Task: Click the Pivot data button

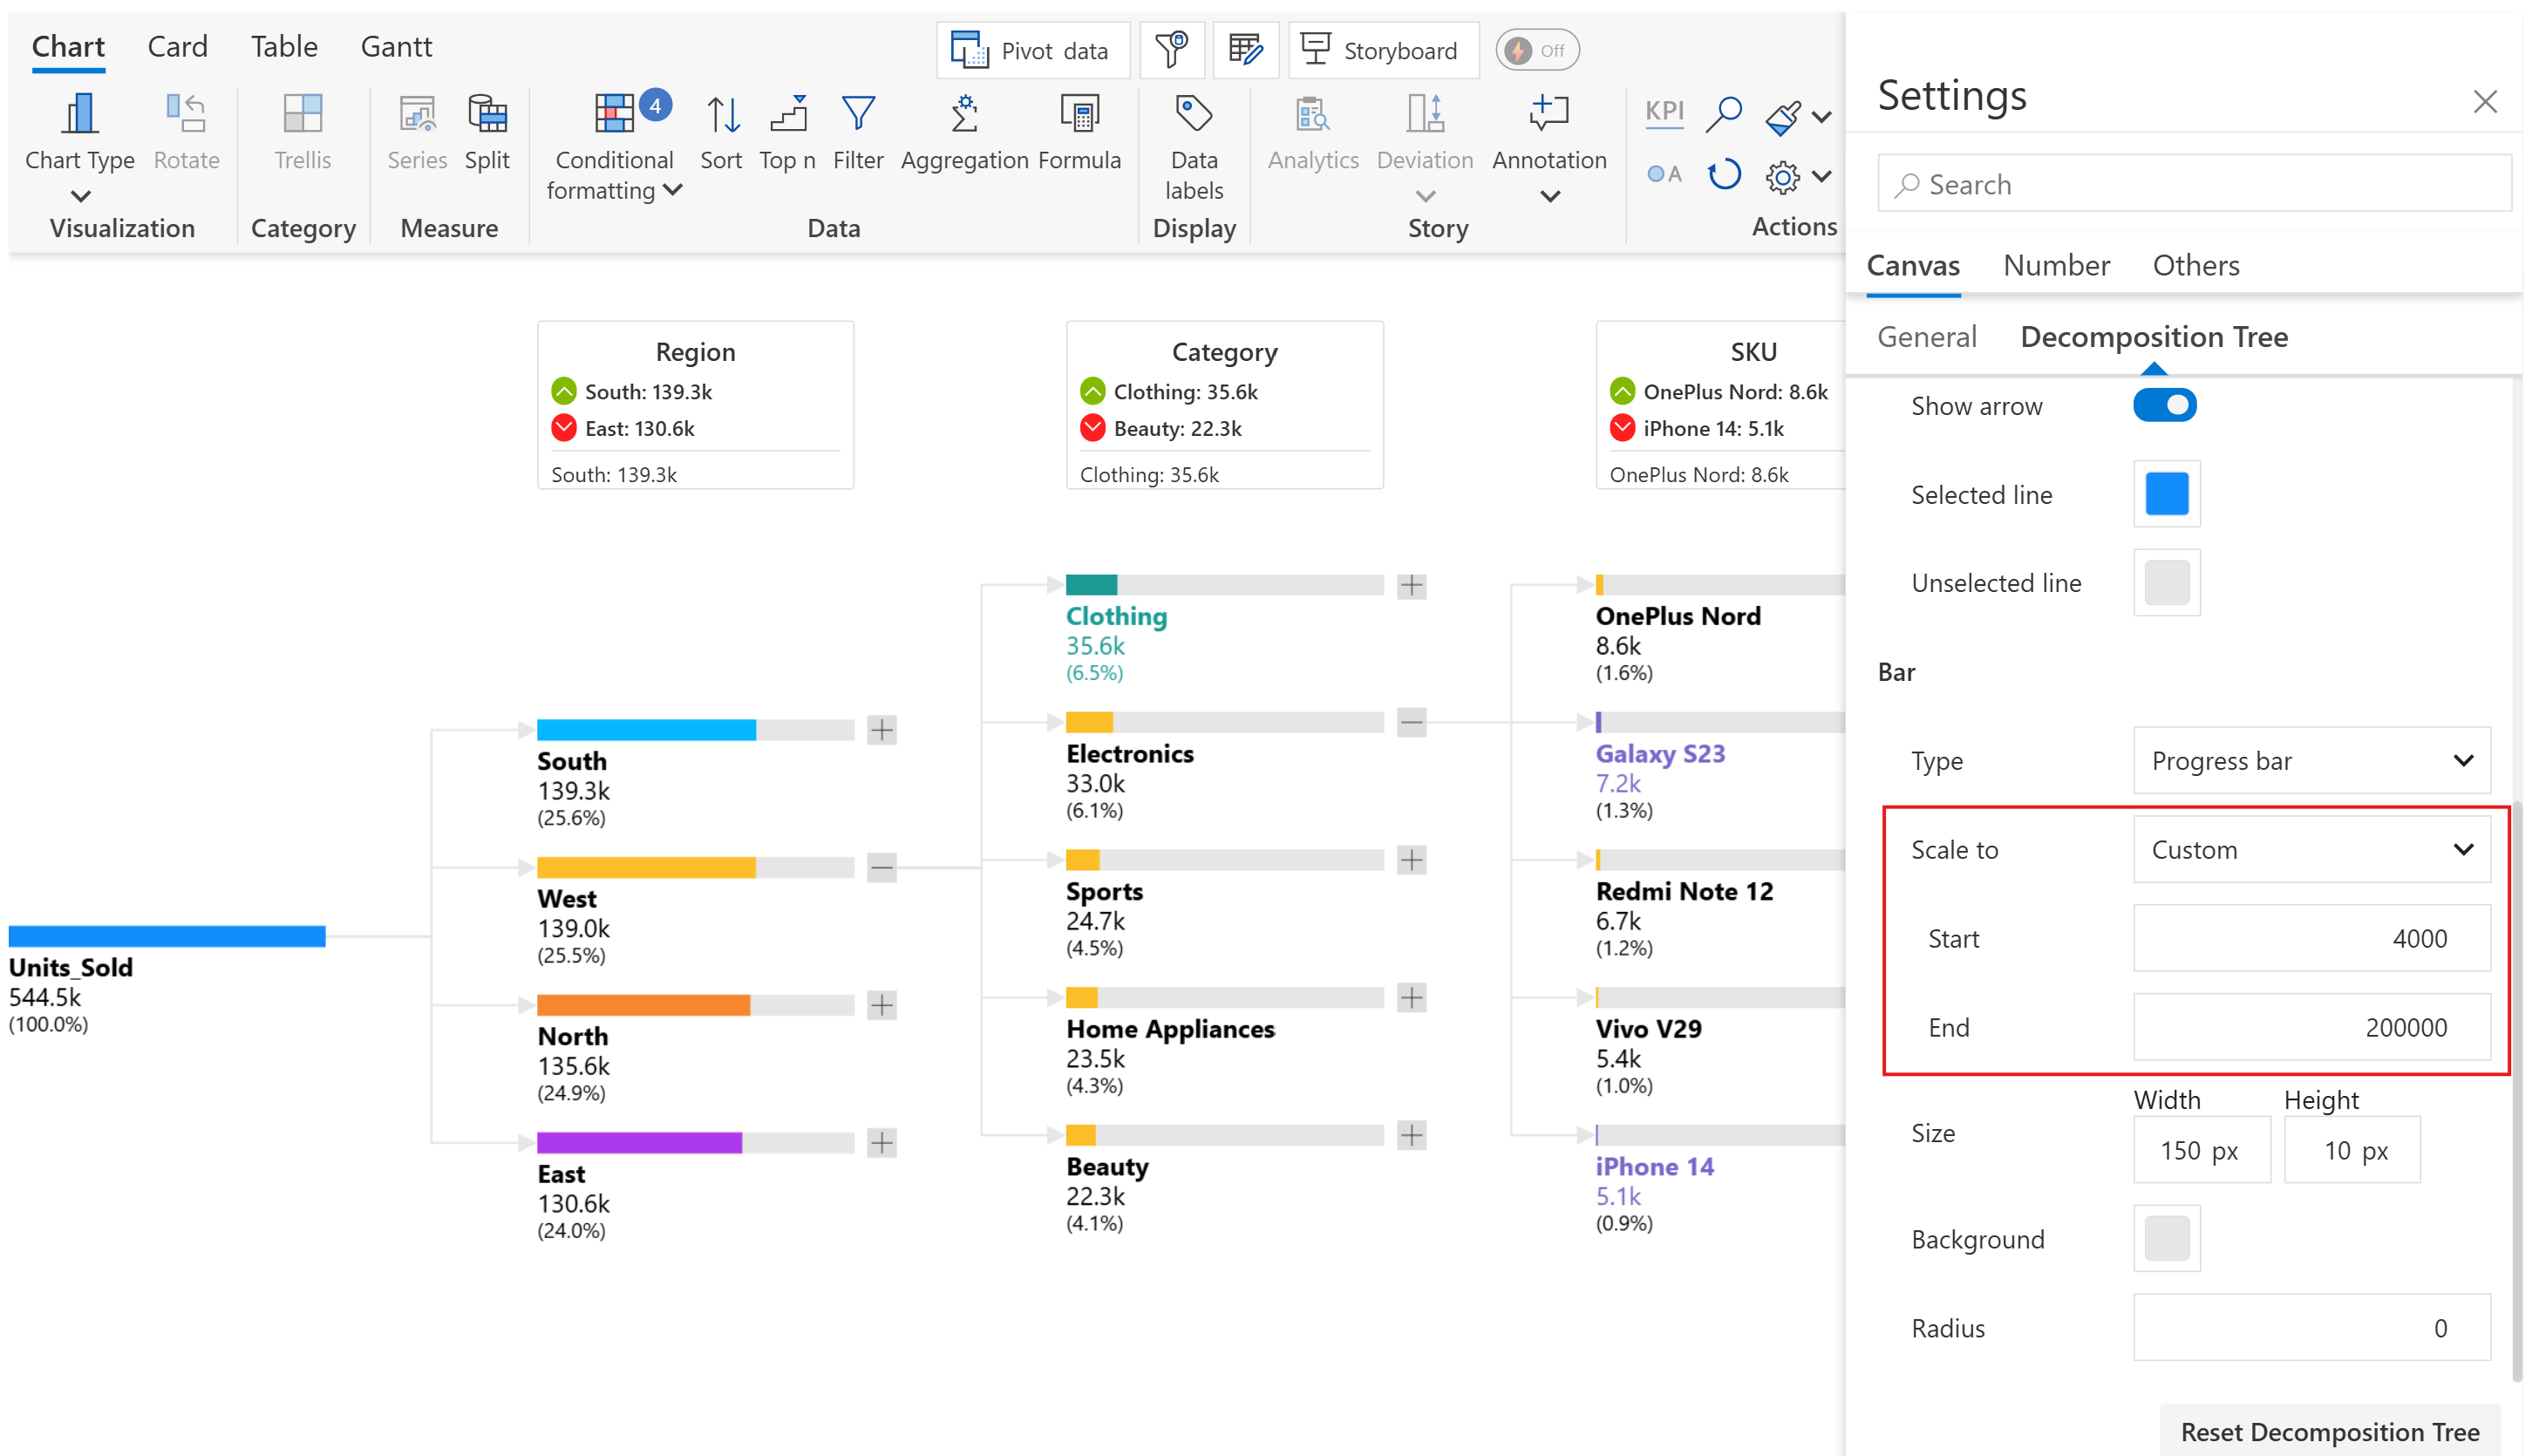Action: point(1032,51)
